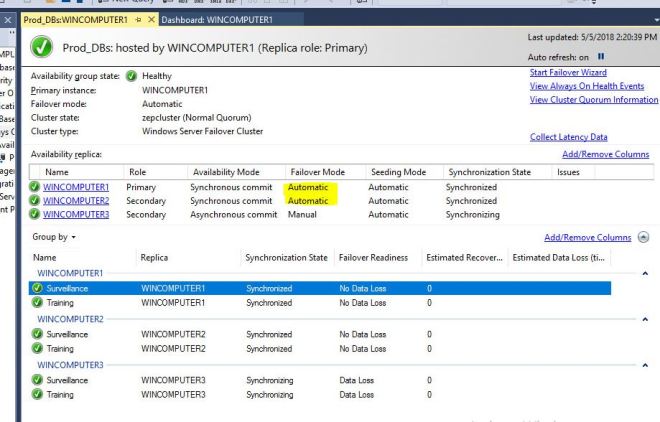Sort by the Synchronization State column in database grid
Image resolution: width=660 pixels, height=422 pixels.
pos(286,257)
